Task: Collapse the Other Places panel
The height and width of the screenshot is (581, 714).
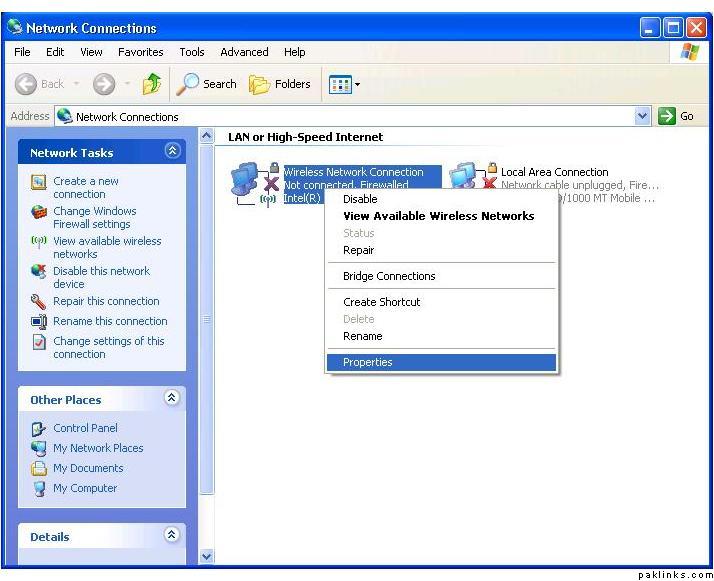Action: coord(172,398)
